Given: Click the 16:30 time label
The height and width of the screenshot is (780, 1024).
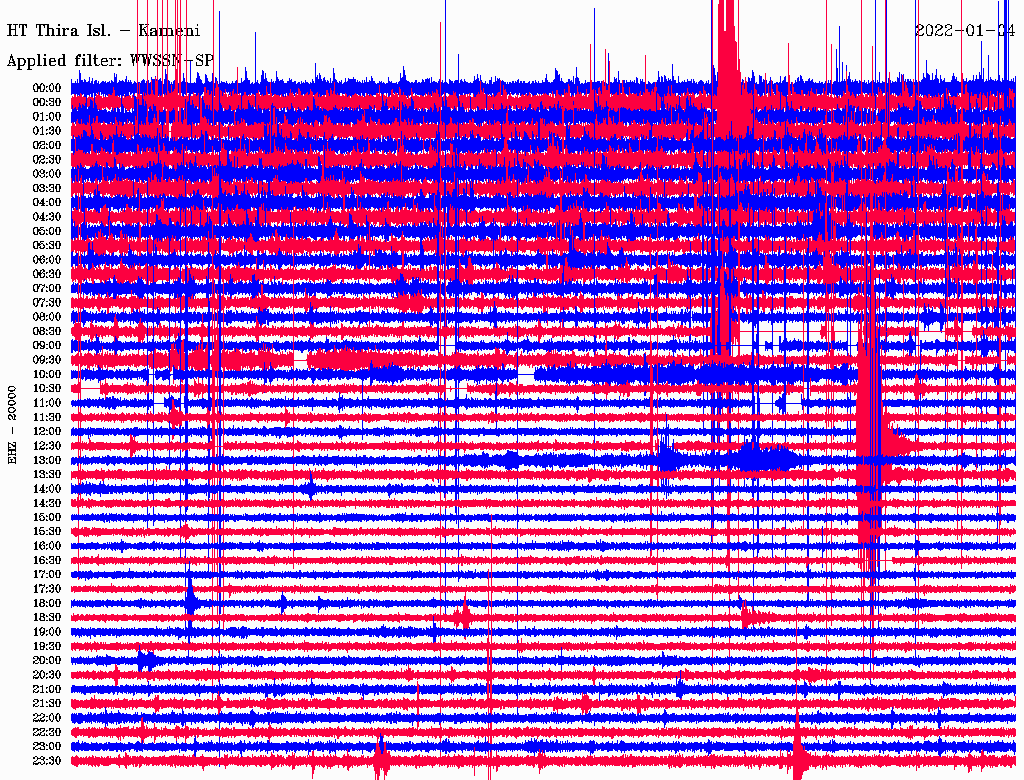Looking at the screenshot, I should pyautogui.click(x=47, y=561).
